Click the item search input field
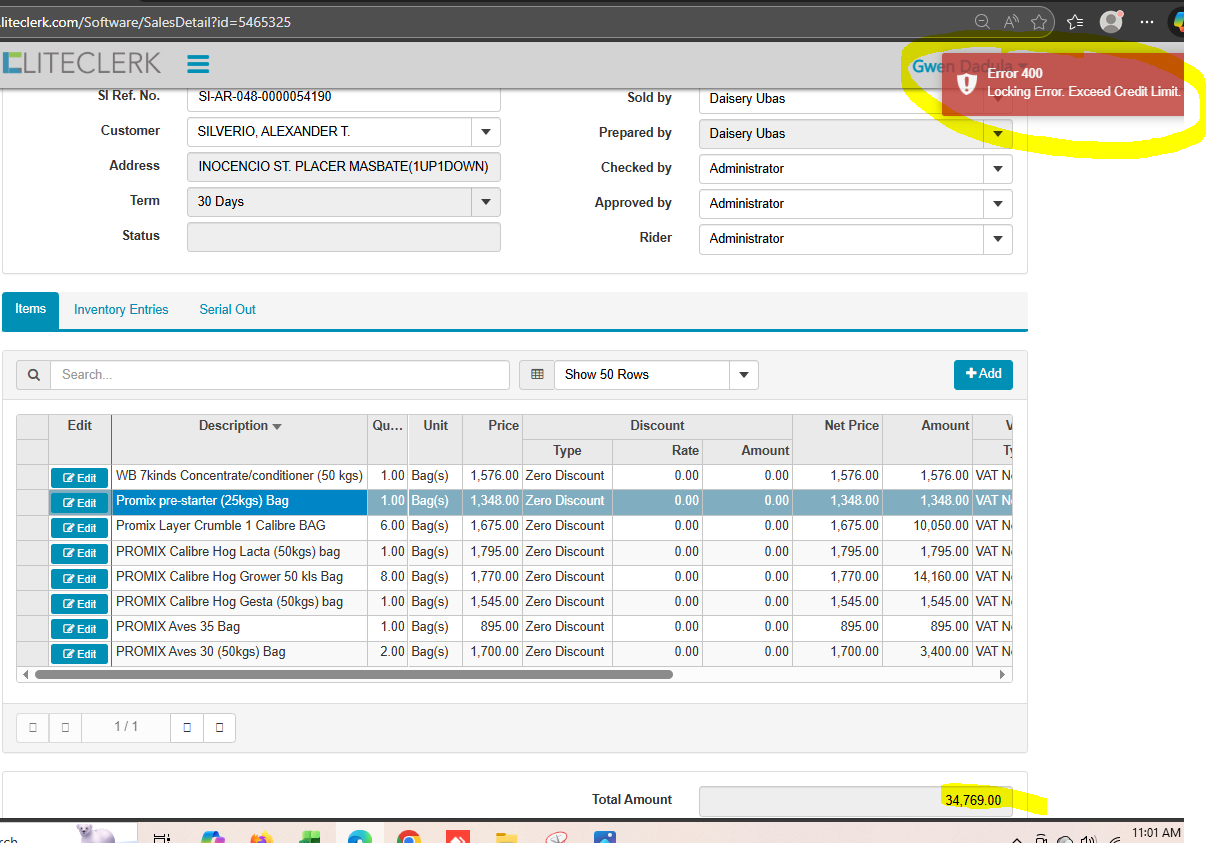The image size is (1206, 843). click(x=280, y=375)
